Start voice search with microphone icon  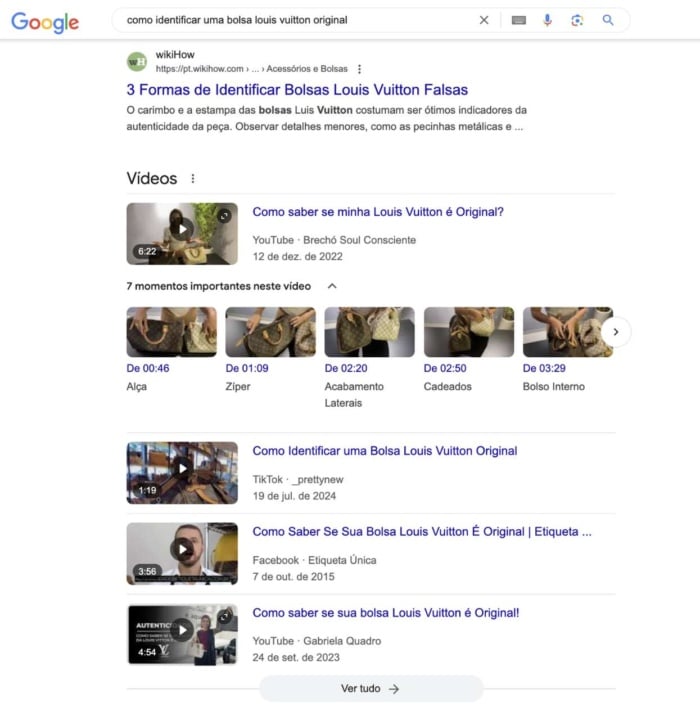coord(547,20)
